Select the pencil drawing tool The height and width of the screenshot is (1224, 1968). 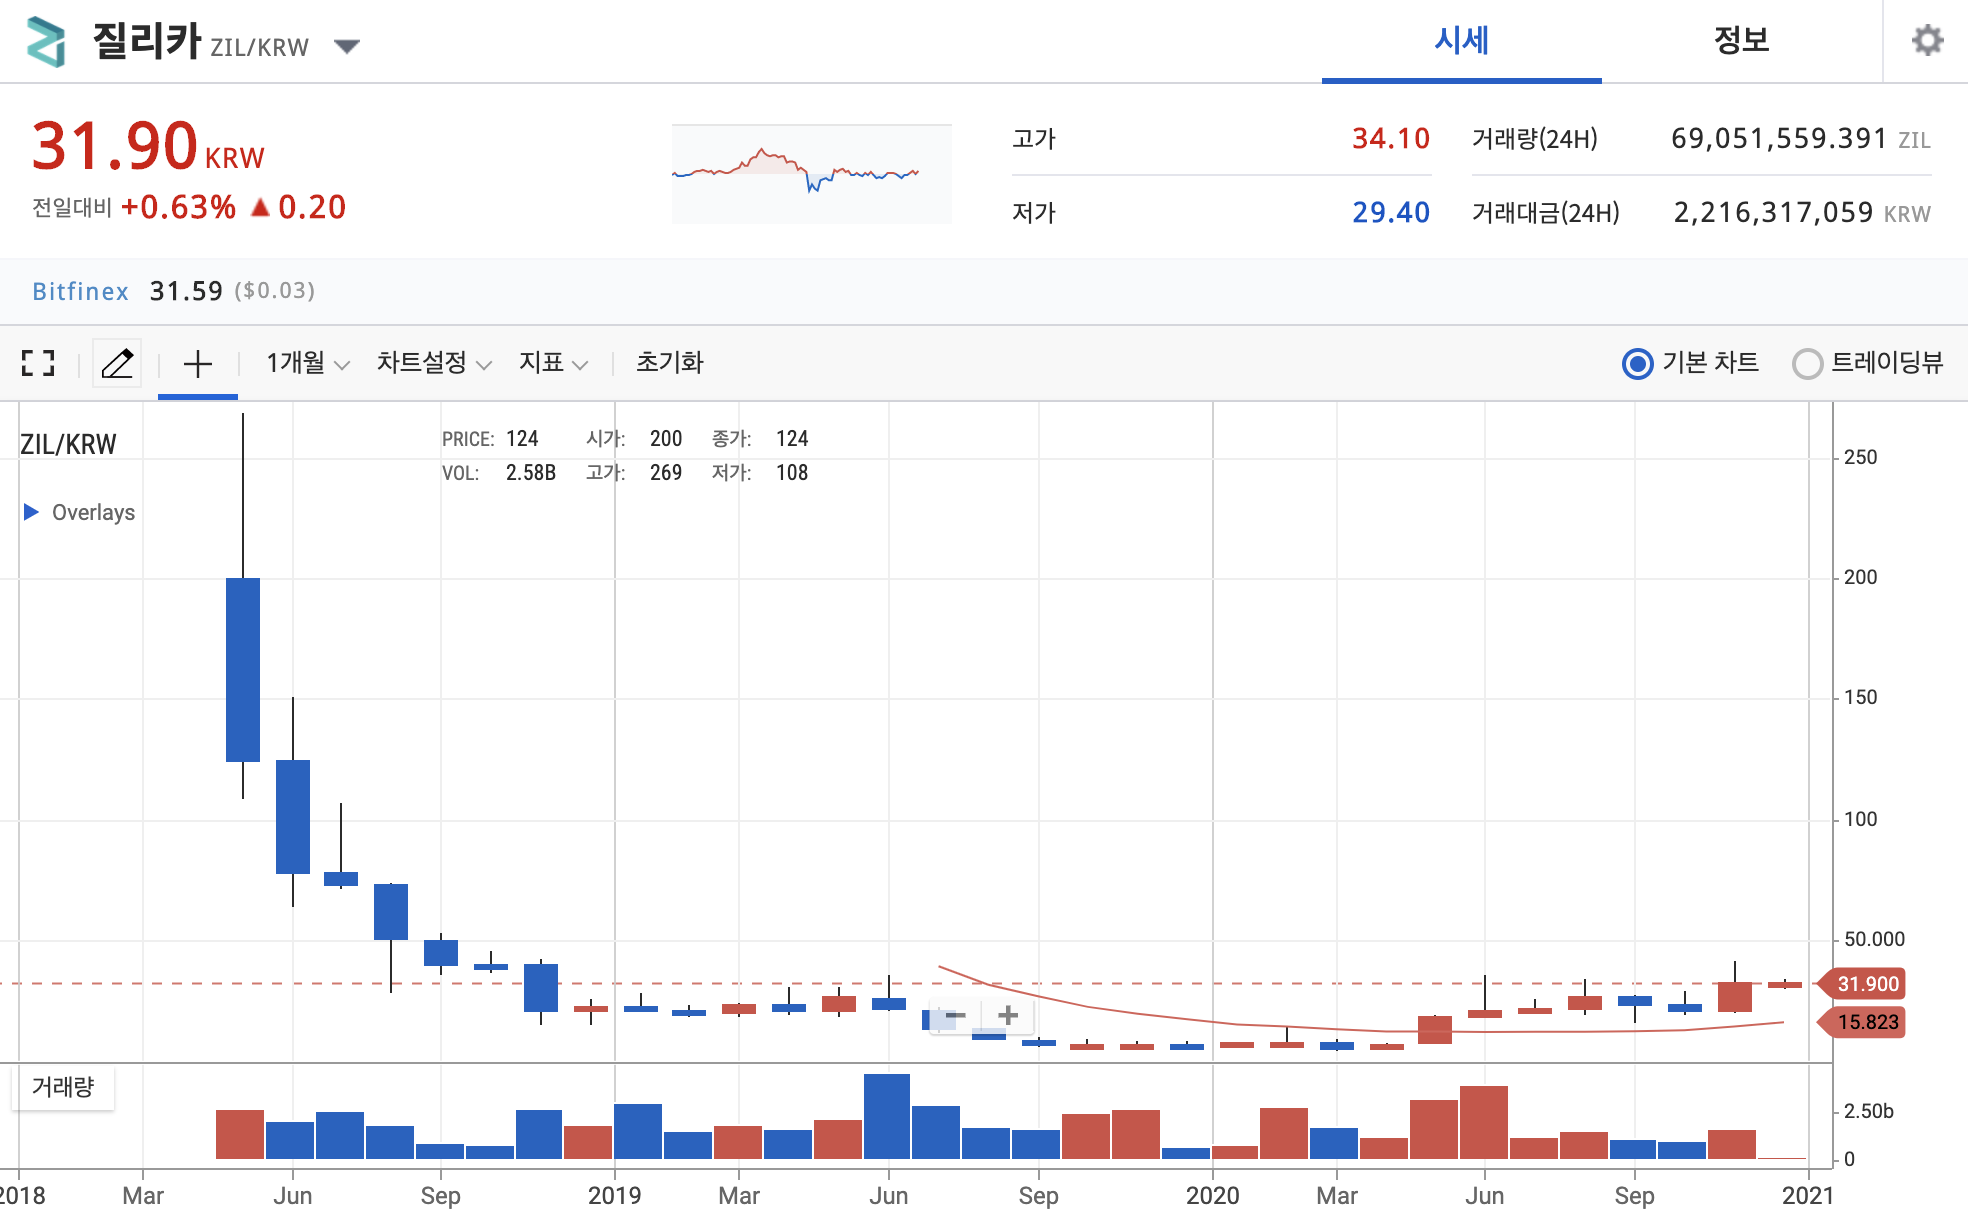(x=117, y=363)
